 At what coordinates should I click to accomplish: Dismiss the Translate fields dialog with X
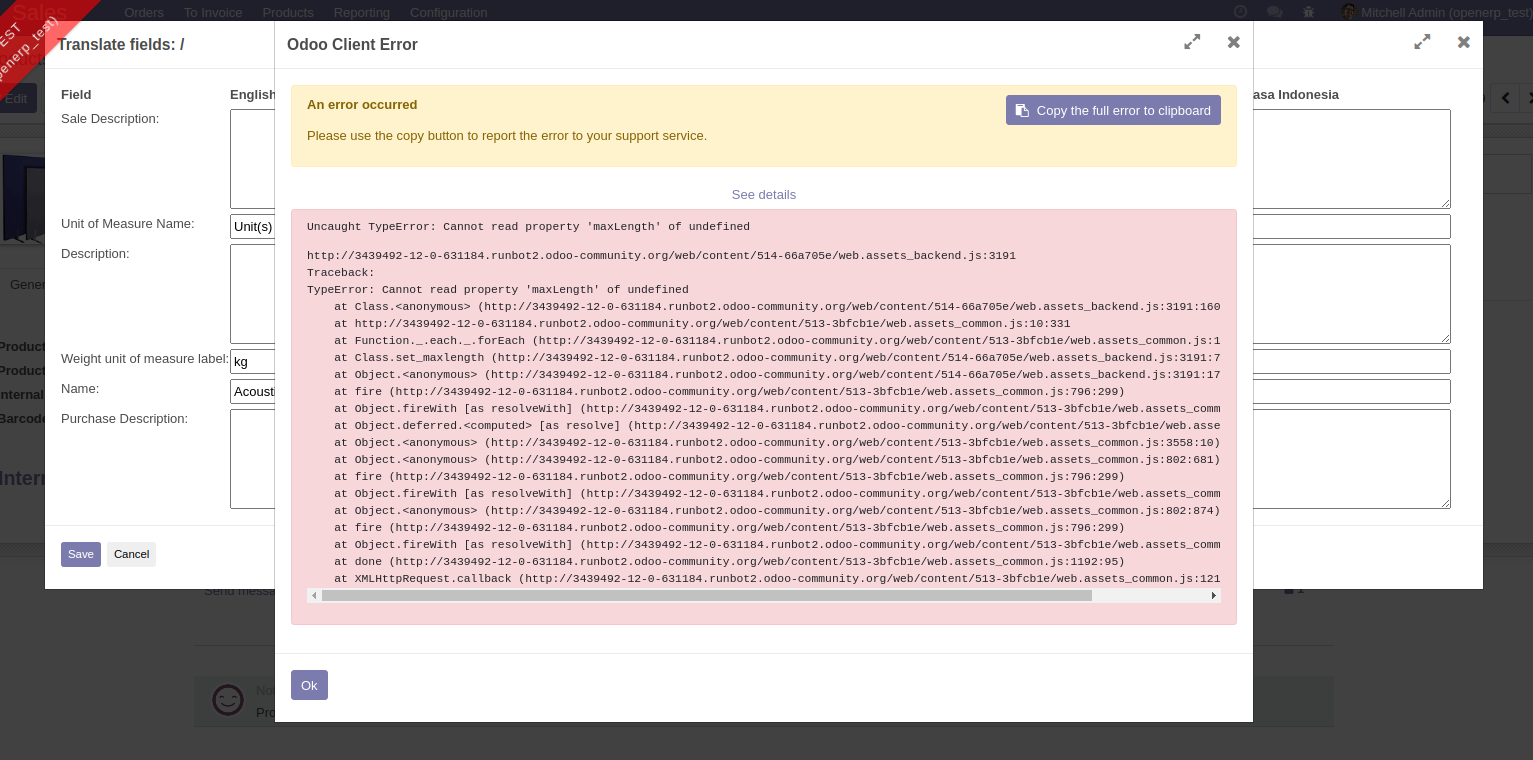click(1463, 42)
